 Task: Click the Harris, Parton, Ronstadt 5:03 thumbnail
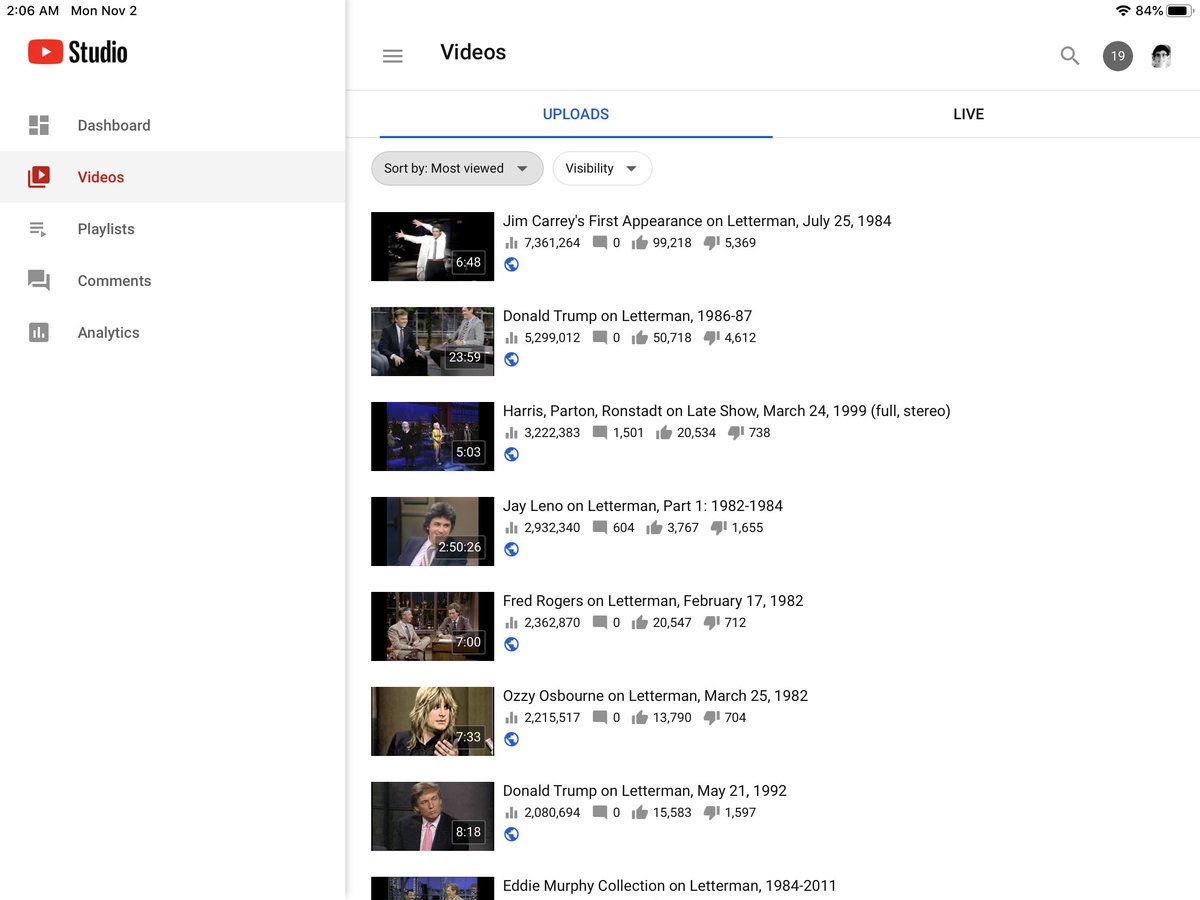pos(432,436)
